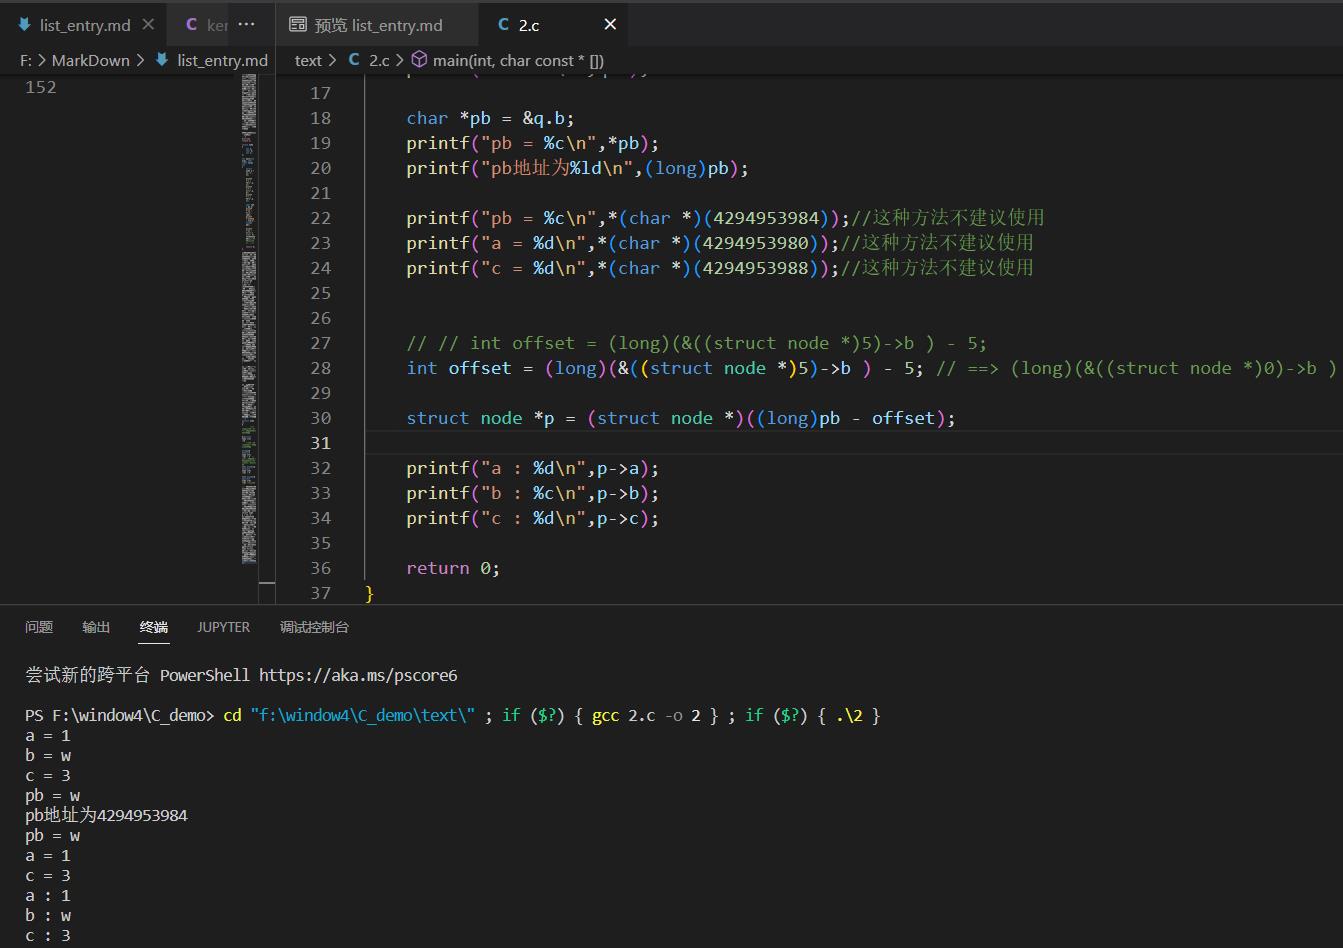
Task: Click the cube symbol icon beside main in the breadcrumb
Action: [420, 60]
